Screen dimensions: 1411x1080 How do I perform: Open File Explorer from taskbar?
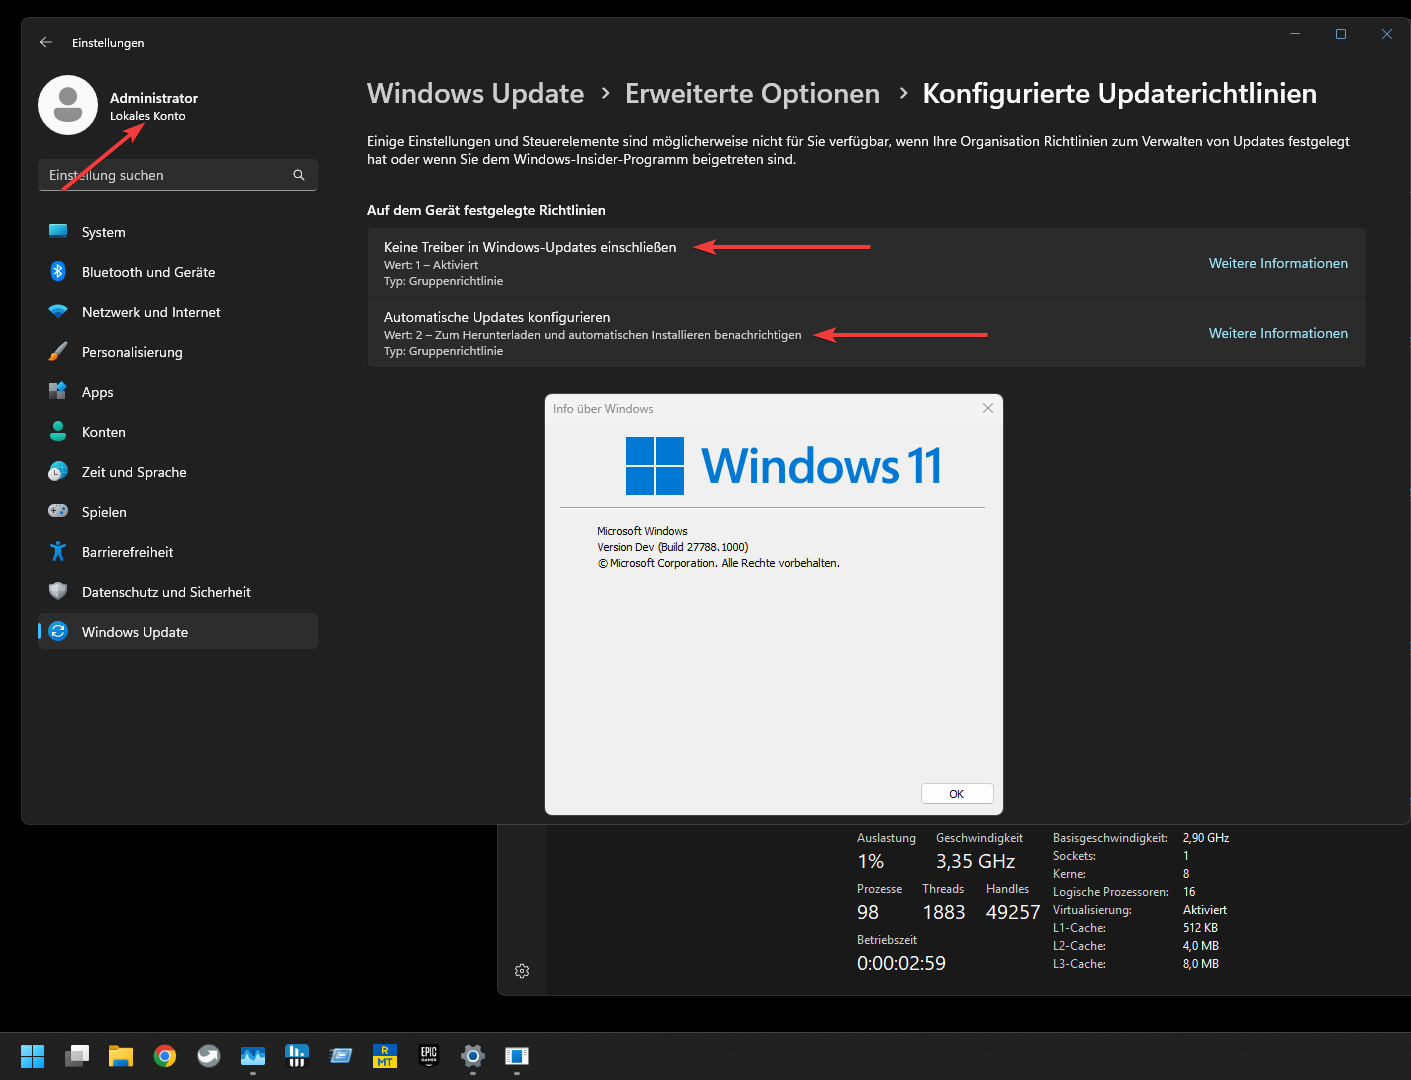click(121, 1056)
